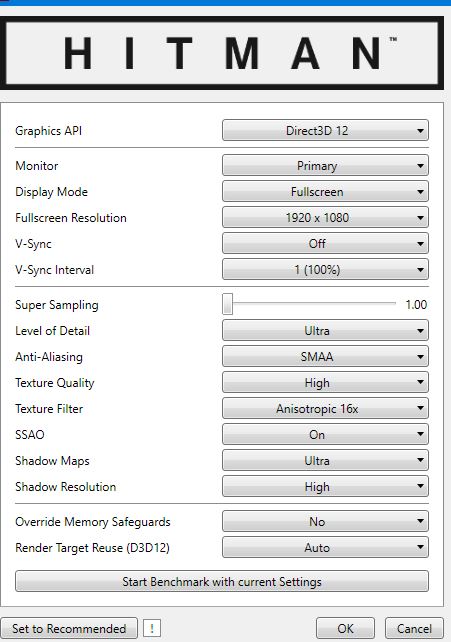Viewport: 451px width, 642px height.
Task: Open Level of Detail Ultra dropdown
Action: pos(325,330)
